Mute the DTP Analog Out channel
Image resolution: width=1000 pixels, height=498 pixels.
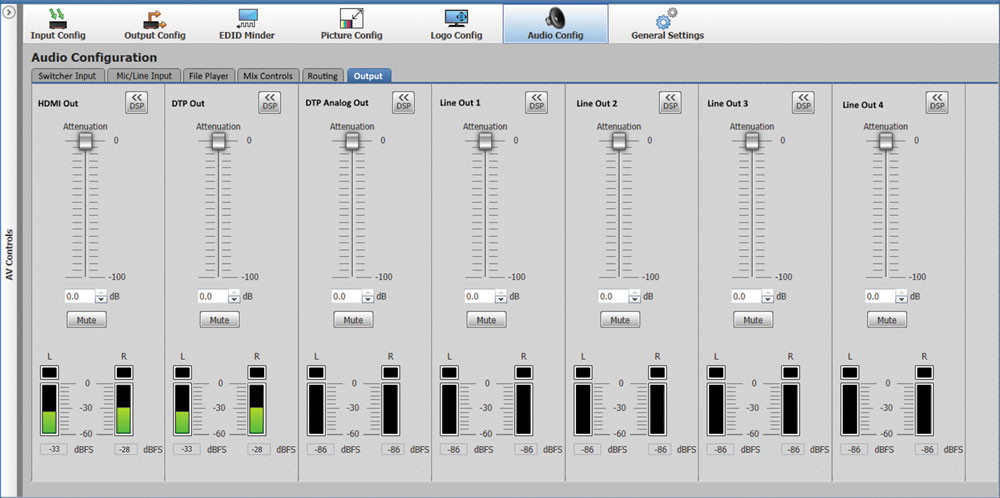pyautogui.click(x=352, y=320)
